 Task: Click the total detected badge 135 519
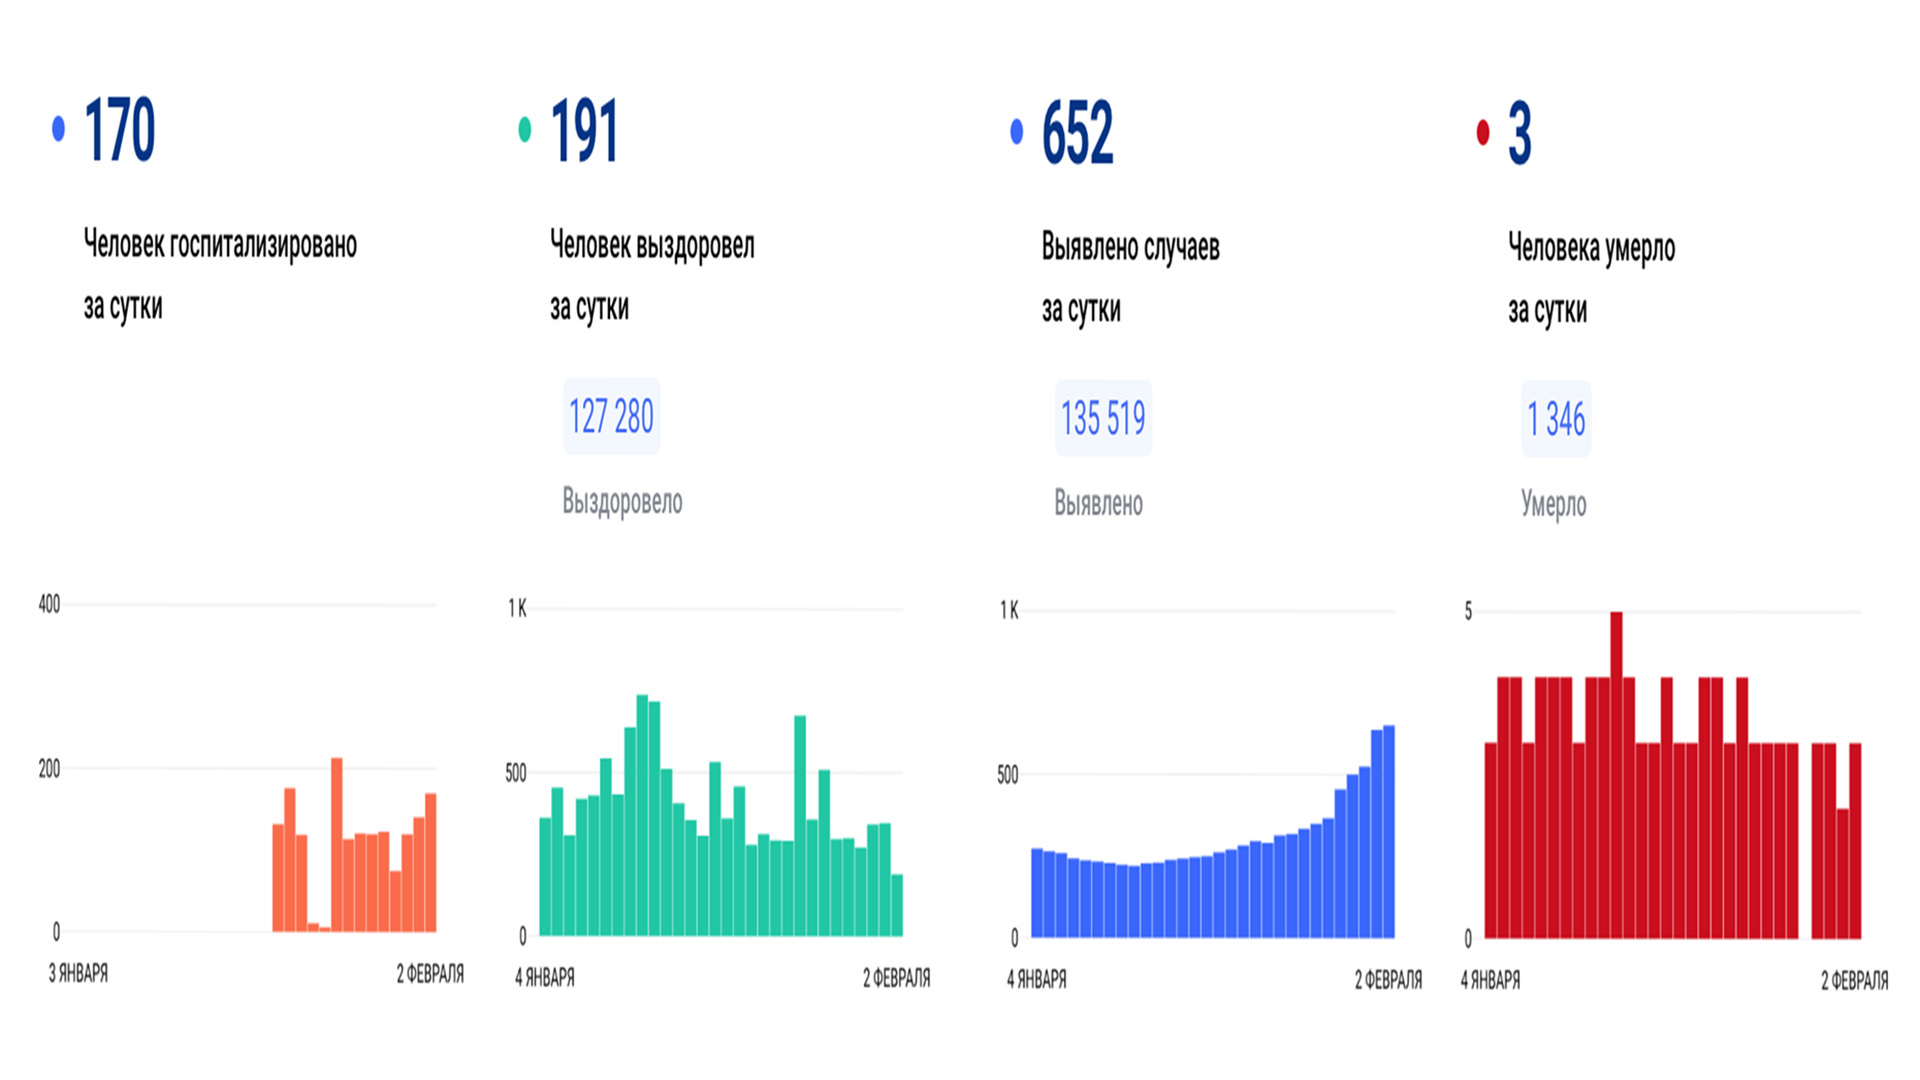(x=1103, y=418)
